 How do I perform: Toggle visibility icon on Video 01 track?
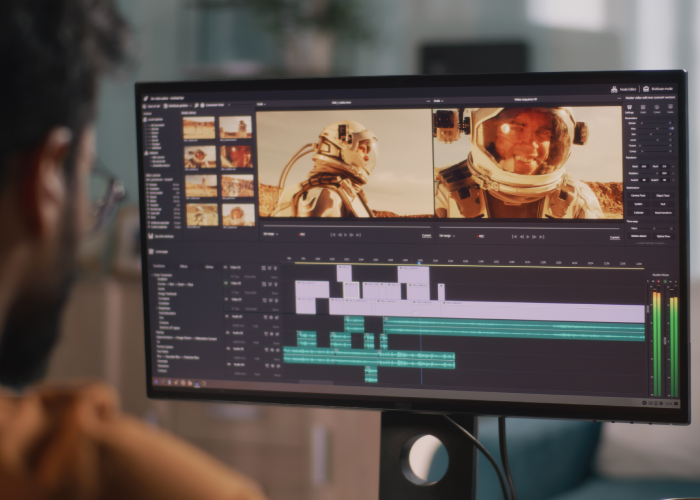coord(276,300)
